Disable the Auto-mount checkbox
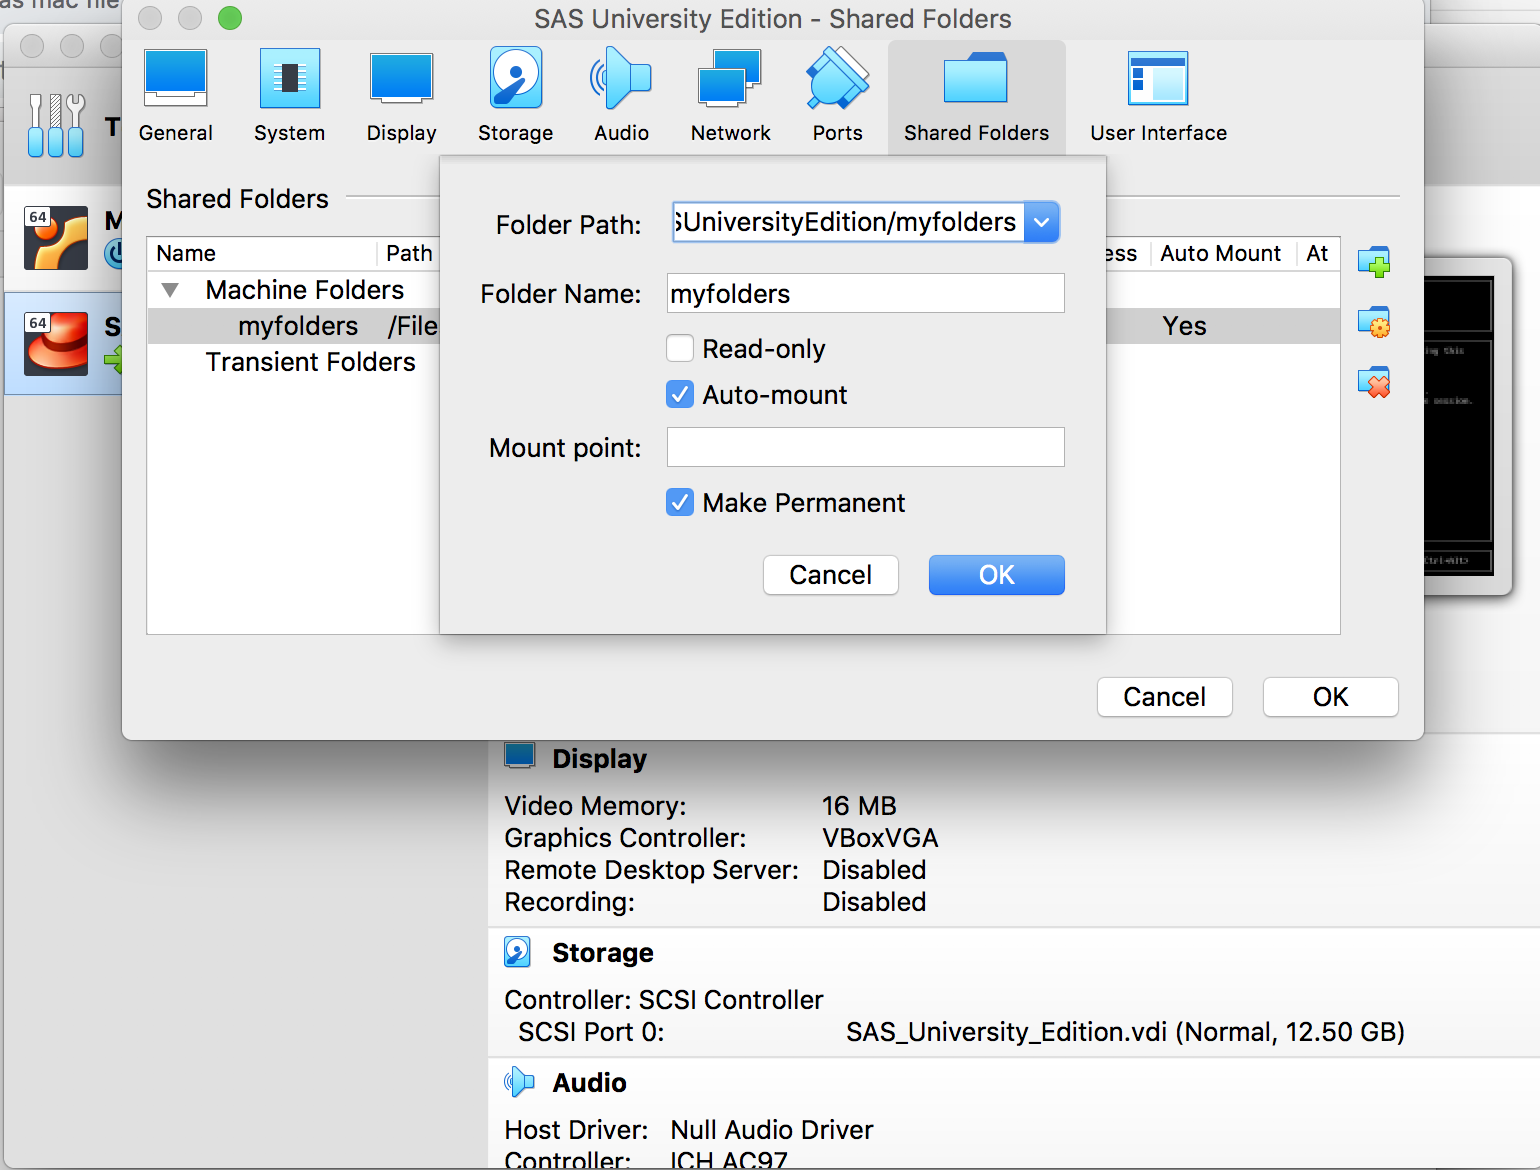This screenshot has height=1170, width=1540. 680,394
